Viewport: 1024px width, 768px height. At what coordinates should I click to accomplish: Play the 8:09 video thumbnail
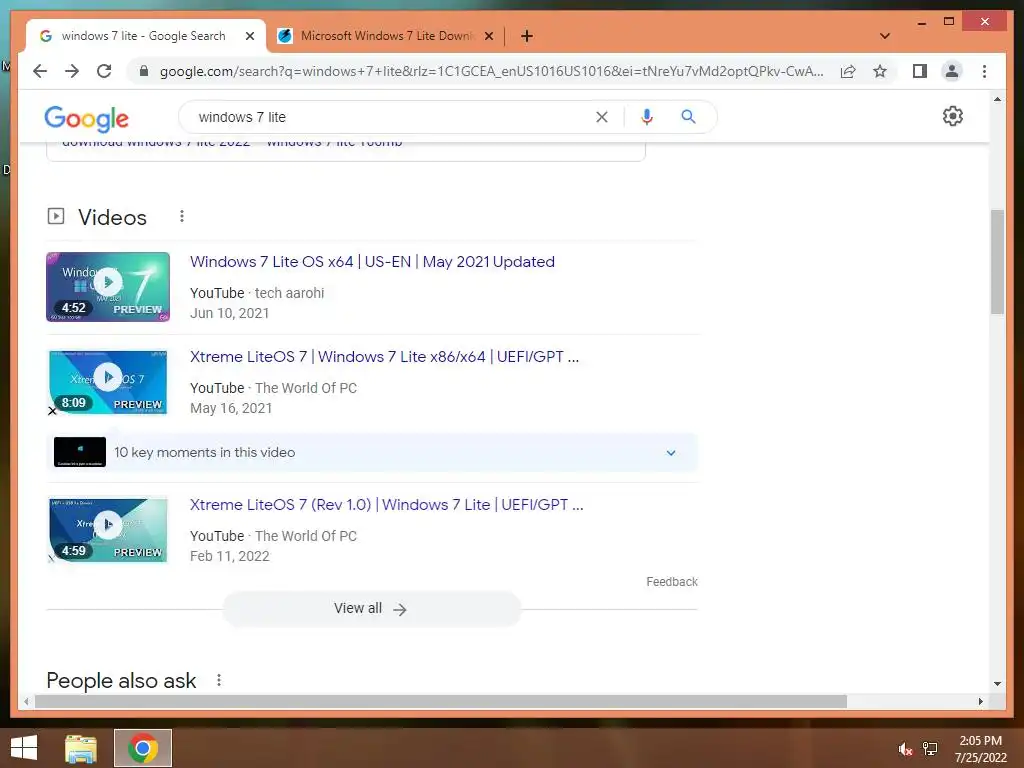tap(108, 382)
